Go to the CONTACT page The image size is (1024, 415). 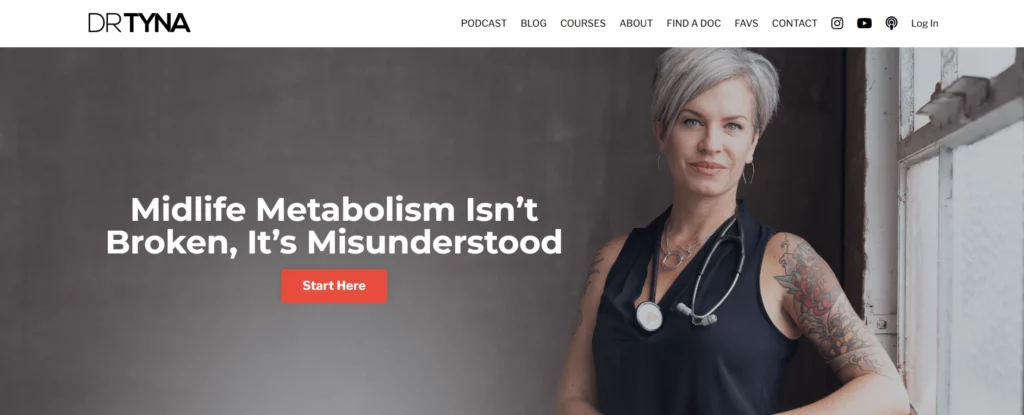click(x=794, y=24)
